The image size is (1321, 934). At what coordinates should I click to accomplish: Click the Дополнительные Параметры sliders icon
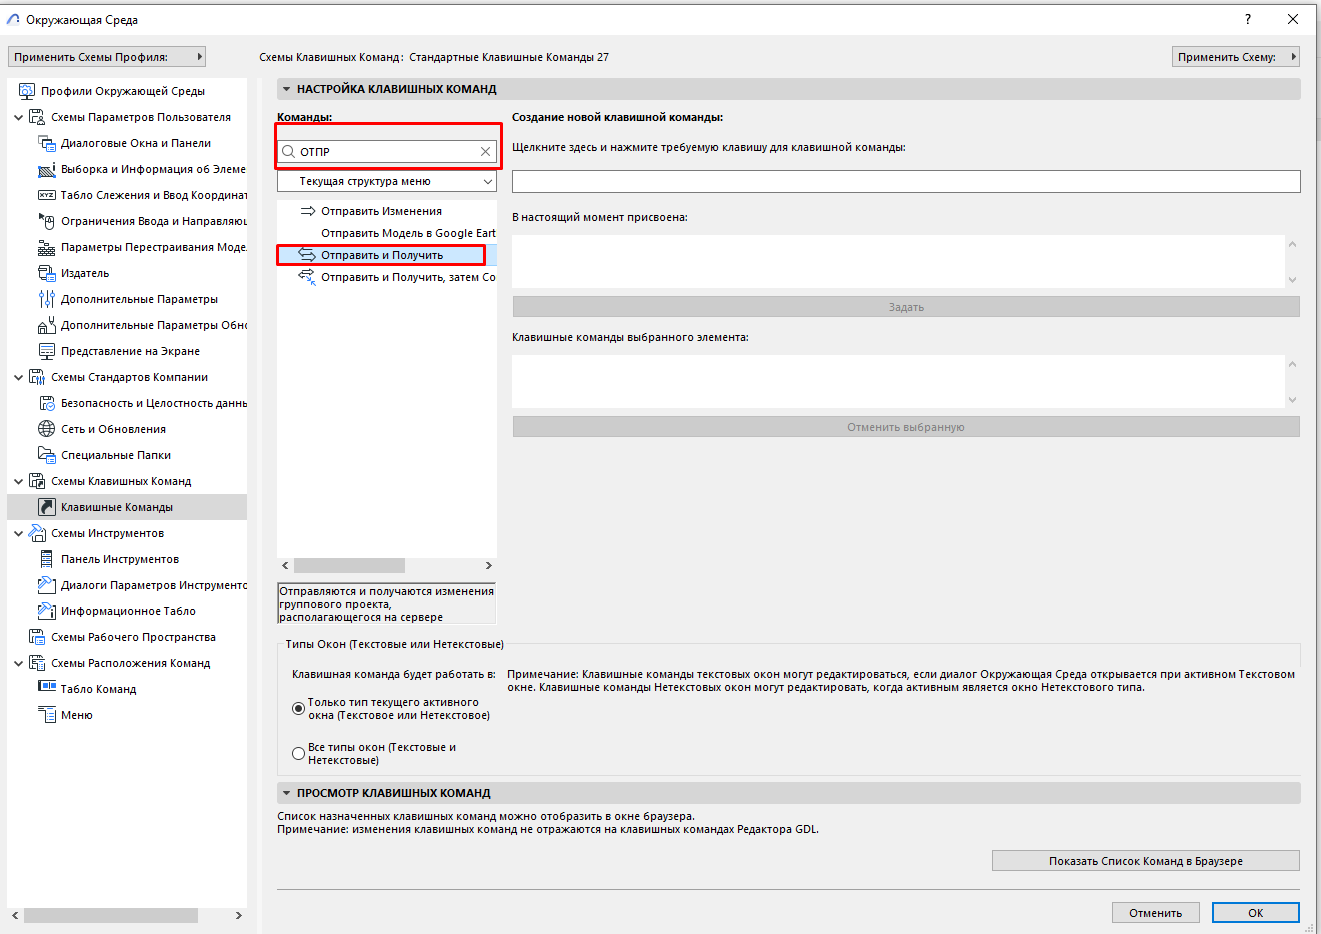46,299
